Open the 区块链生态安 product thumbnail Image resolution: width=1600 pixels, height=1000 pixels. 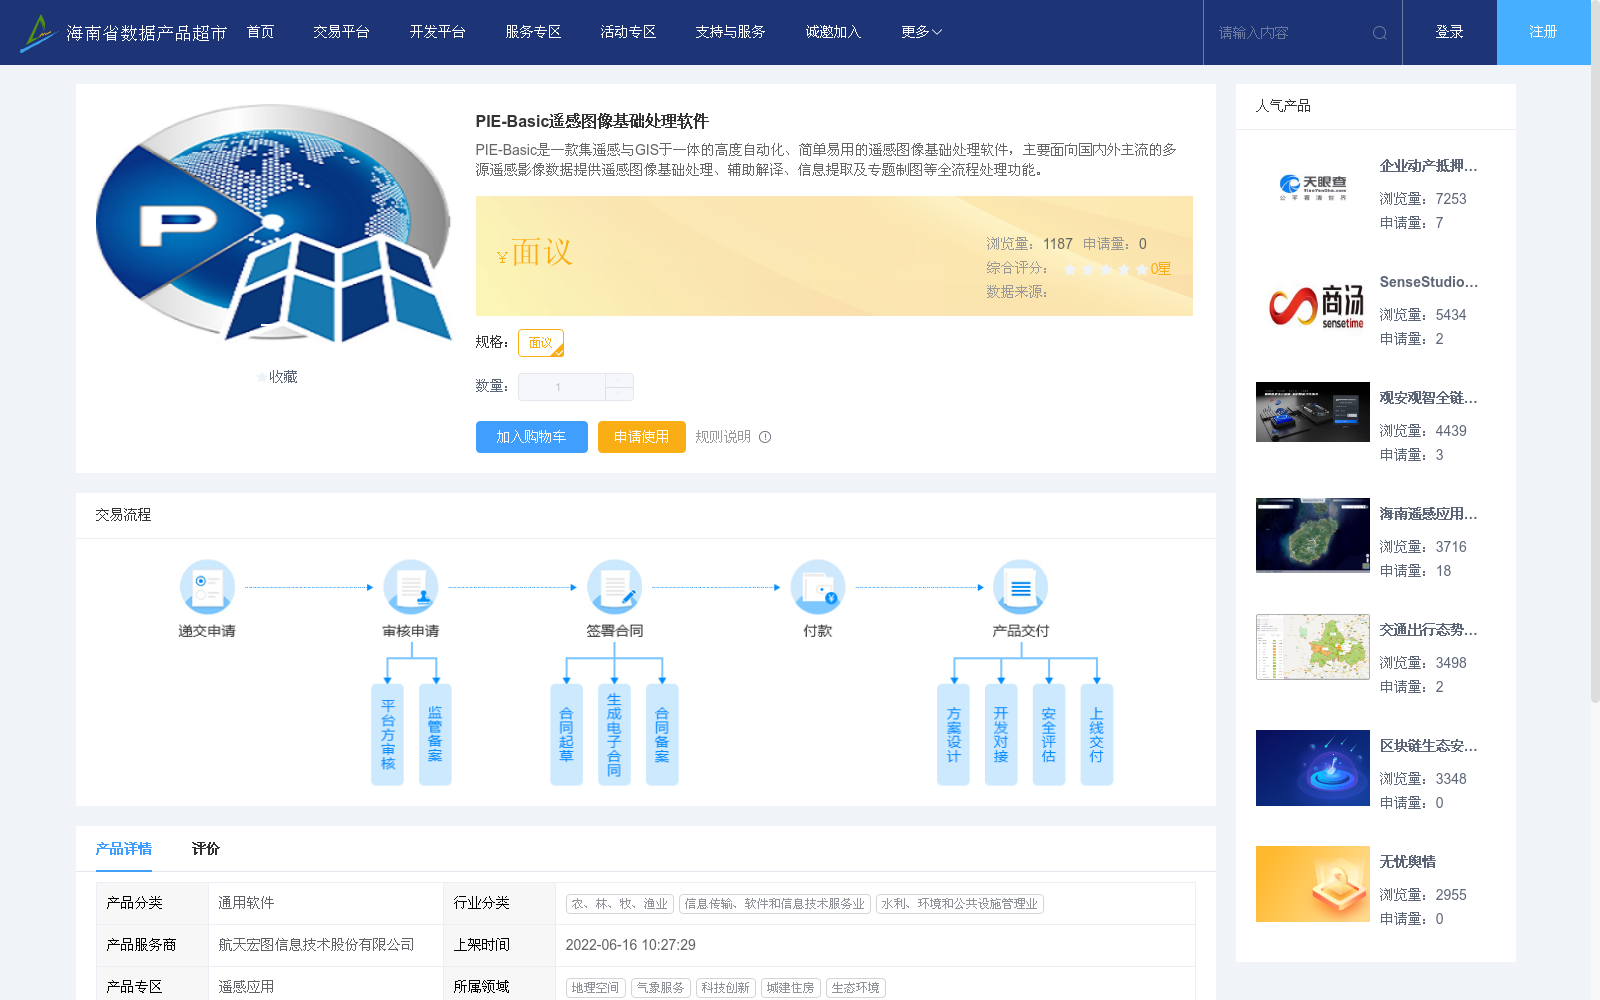[1313, 768]
